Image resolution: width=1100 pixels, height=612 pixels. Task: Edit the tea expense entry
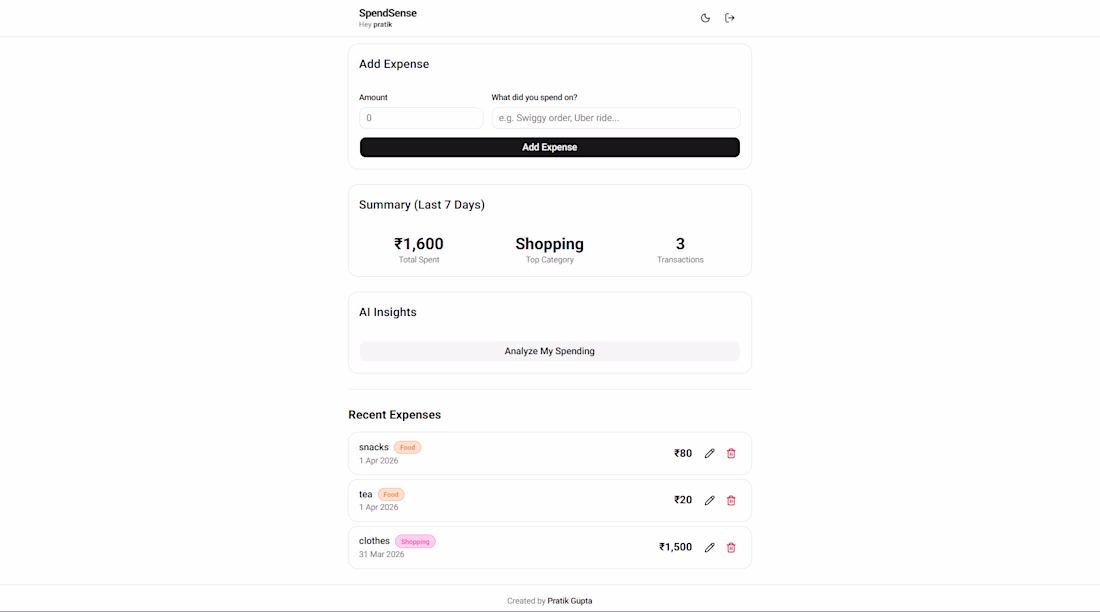(709, 500)
